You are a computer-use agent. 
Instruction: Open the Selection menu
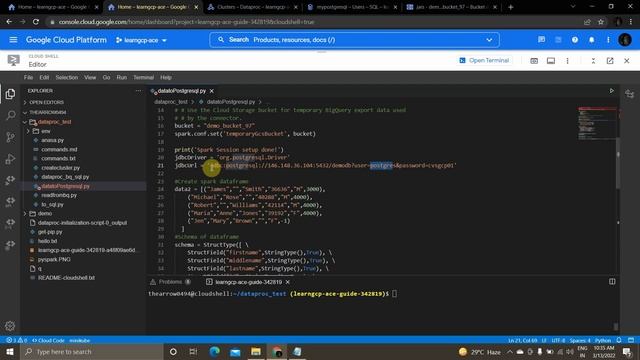(67, 77)
